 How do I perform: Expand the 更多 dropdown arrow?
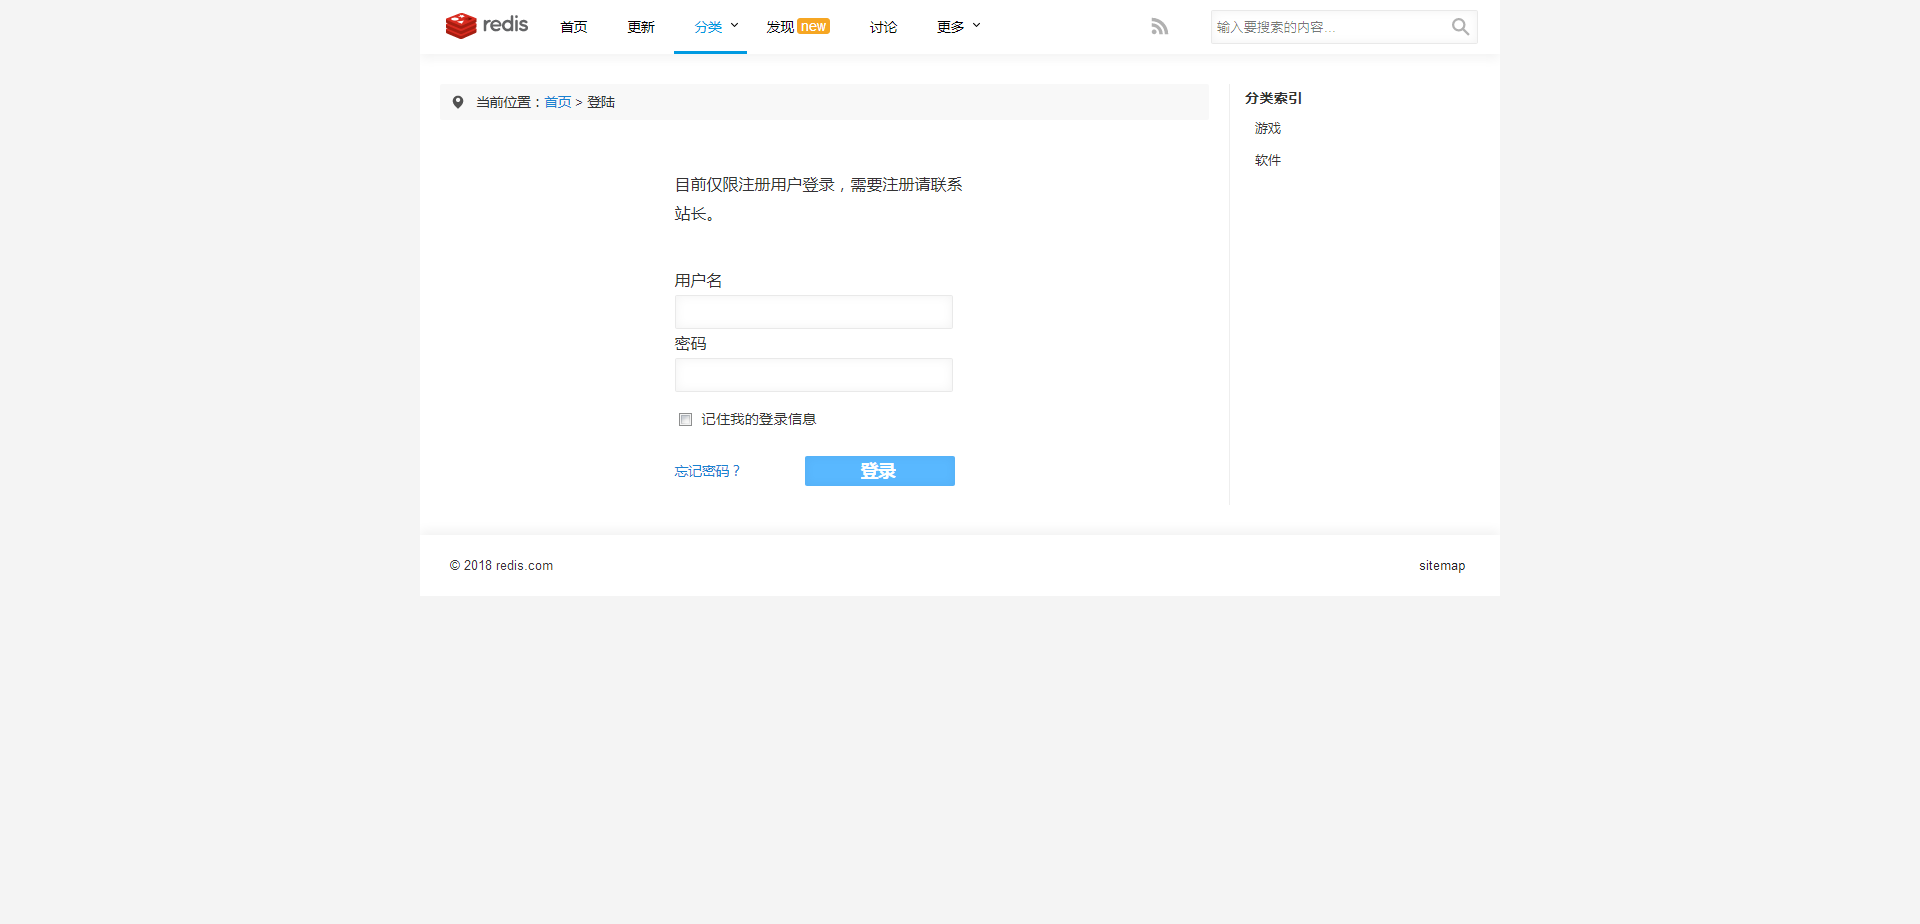click(976, 25)
